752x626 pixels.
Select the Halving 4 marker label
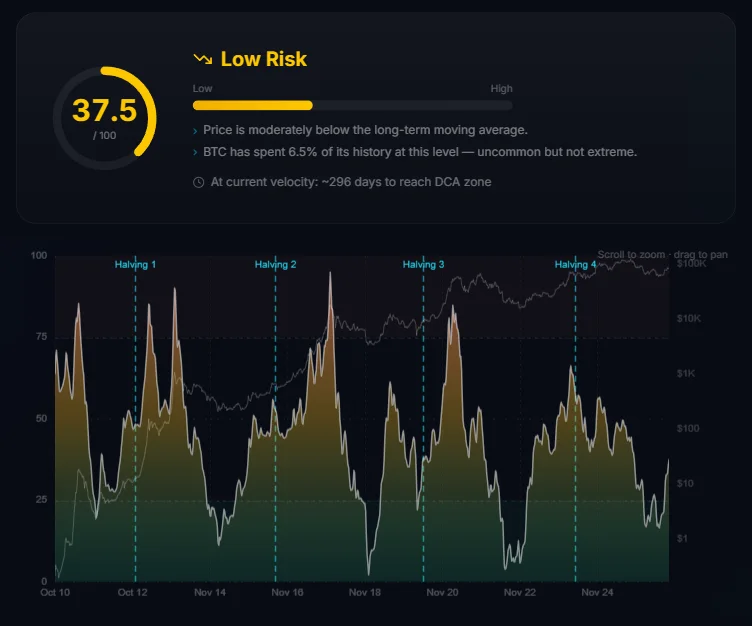576,264
